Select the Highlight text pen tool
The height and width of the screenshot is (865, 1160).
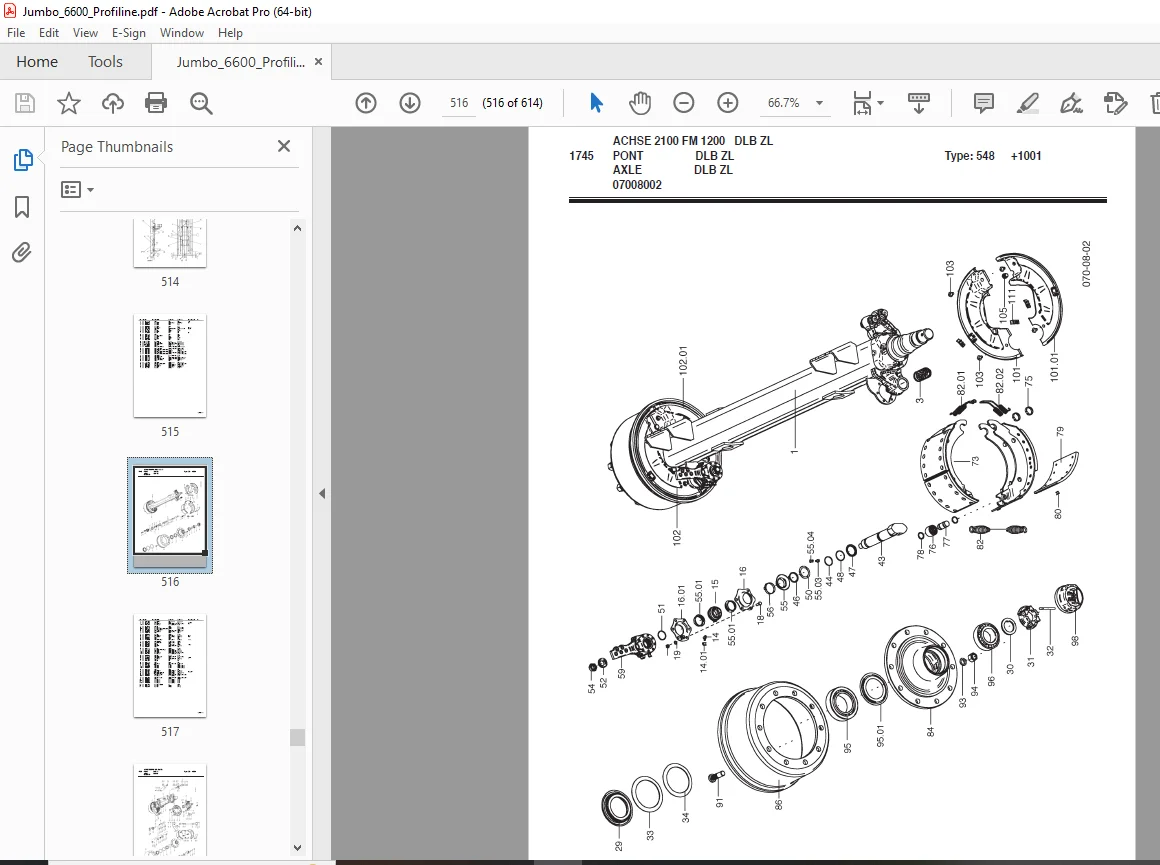[1028, 103]
